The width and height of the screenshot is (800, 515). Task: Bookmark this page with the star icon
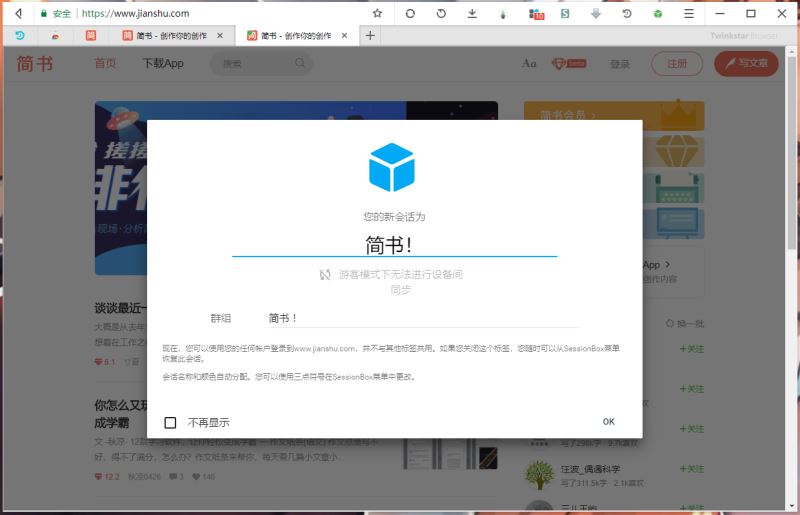tap(377, 13)
